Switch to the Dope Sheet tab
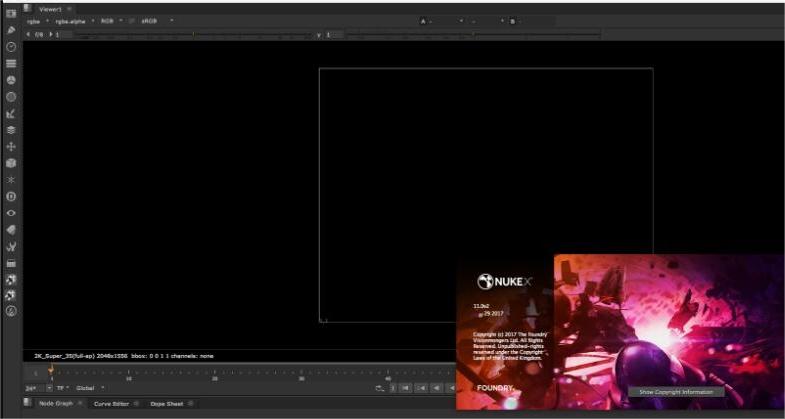 pos(166,404)
